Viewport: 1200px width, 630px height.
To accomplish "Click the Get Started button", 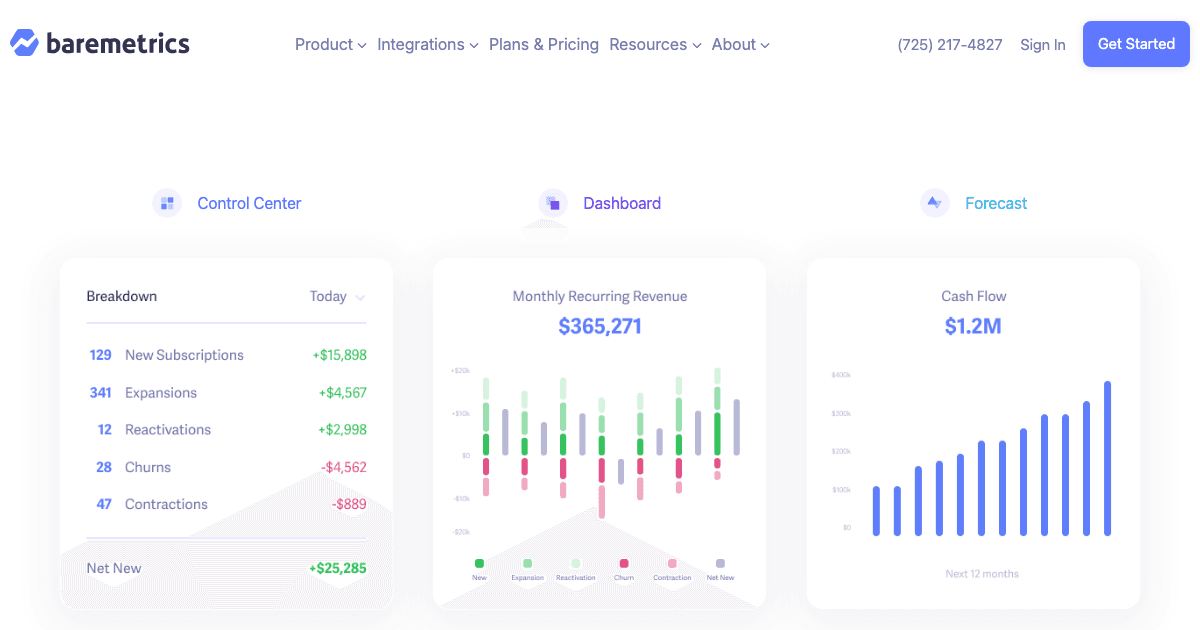I will tap(1136, 44).
